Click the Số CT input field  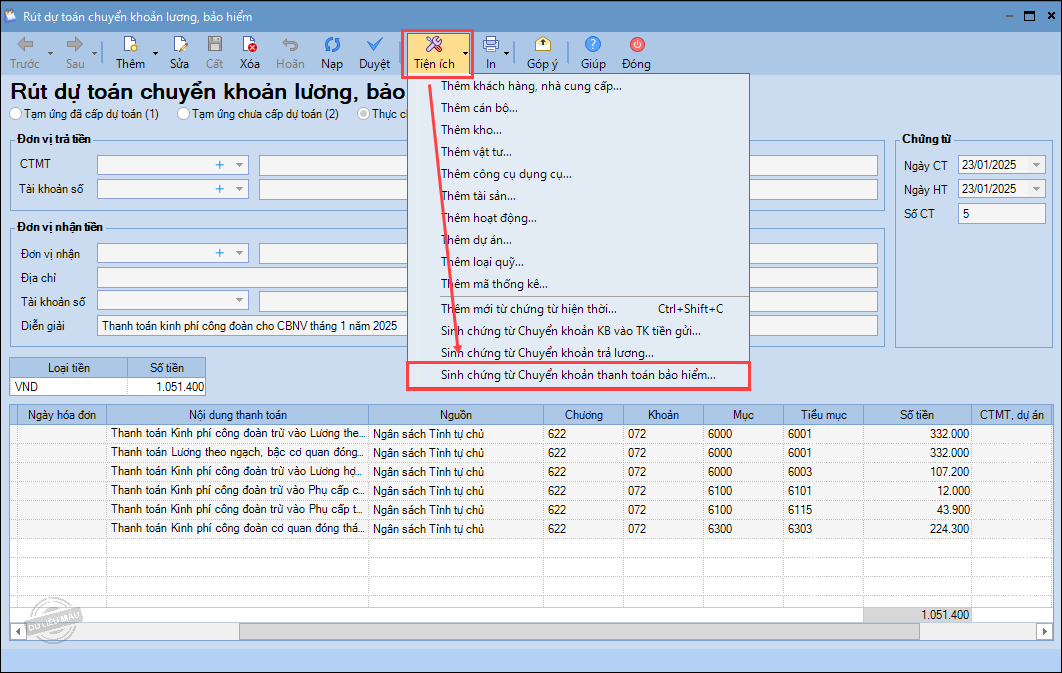(1001, 213)
